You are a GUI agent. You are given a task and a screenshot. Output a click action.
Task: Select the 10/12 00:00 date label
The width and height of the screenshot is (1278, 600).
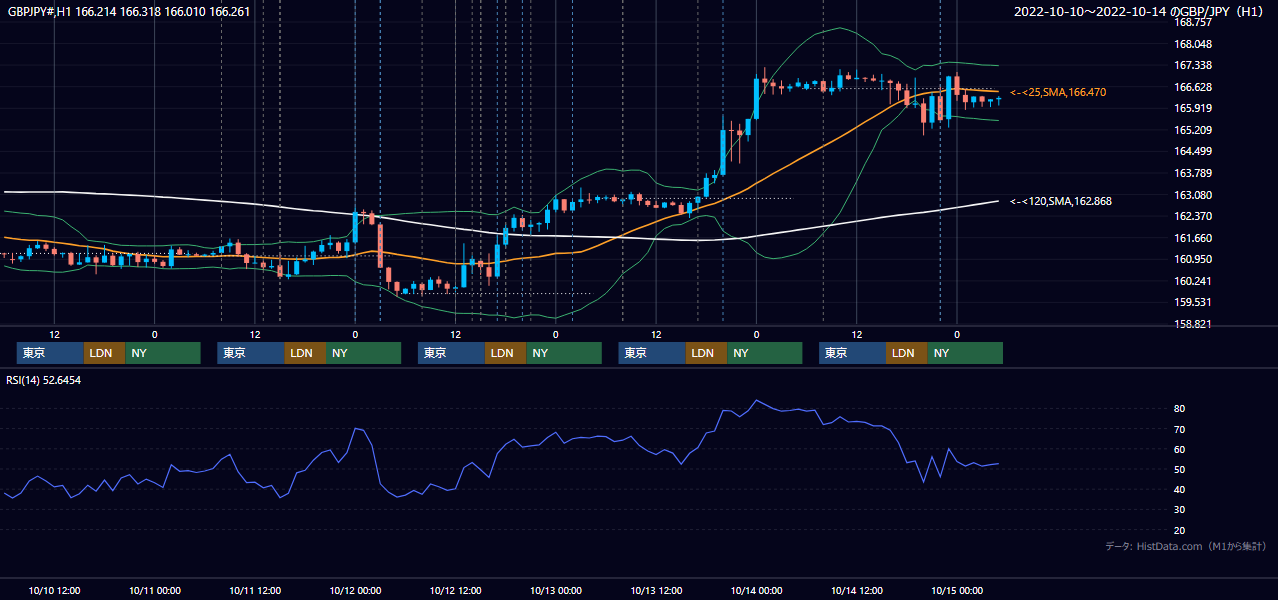(x=355, y=590)
